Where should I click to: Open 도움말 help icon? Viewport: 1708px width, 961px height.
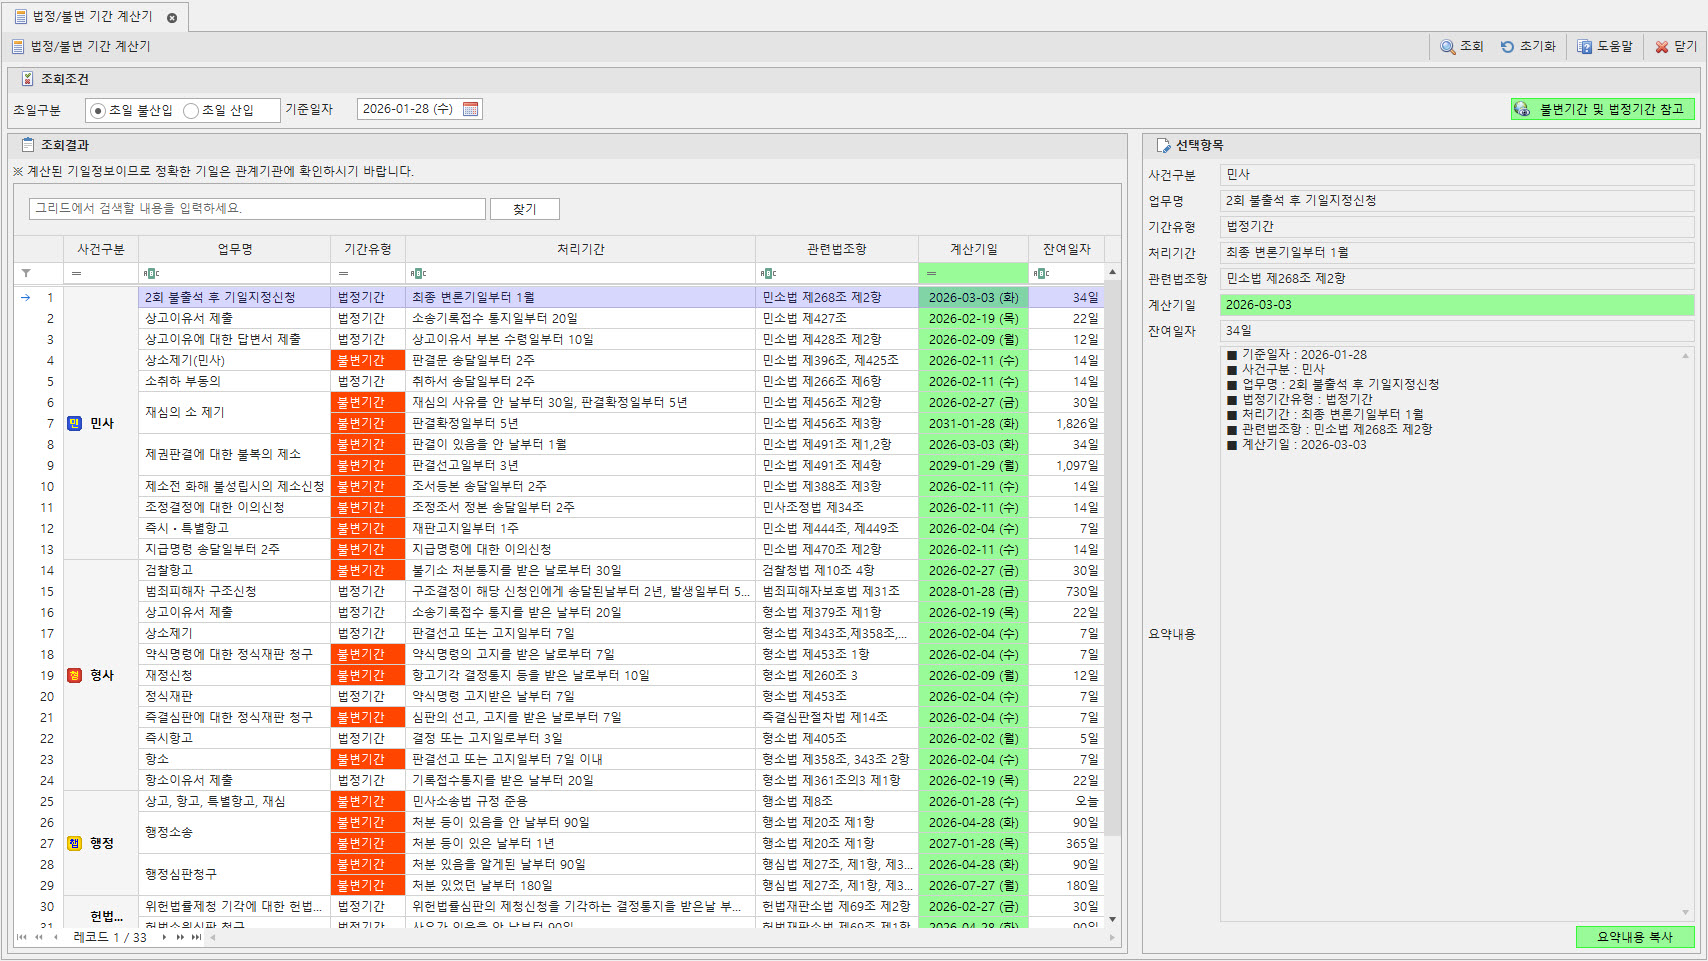pyautogui.click(x=1584, y=47)
